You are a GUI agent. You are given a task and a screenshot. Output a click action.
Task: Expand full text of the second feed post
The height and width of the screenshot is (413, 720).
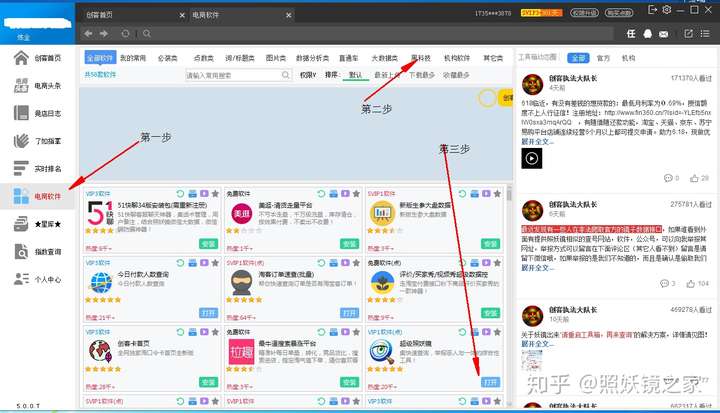(x=537, y=268)
